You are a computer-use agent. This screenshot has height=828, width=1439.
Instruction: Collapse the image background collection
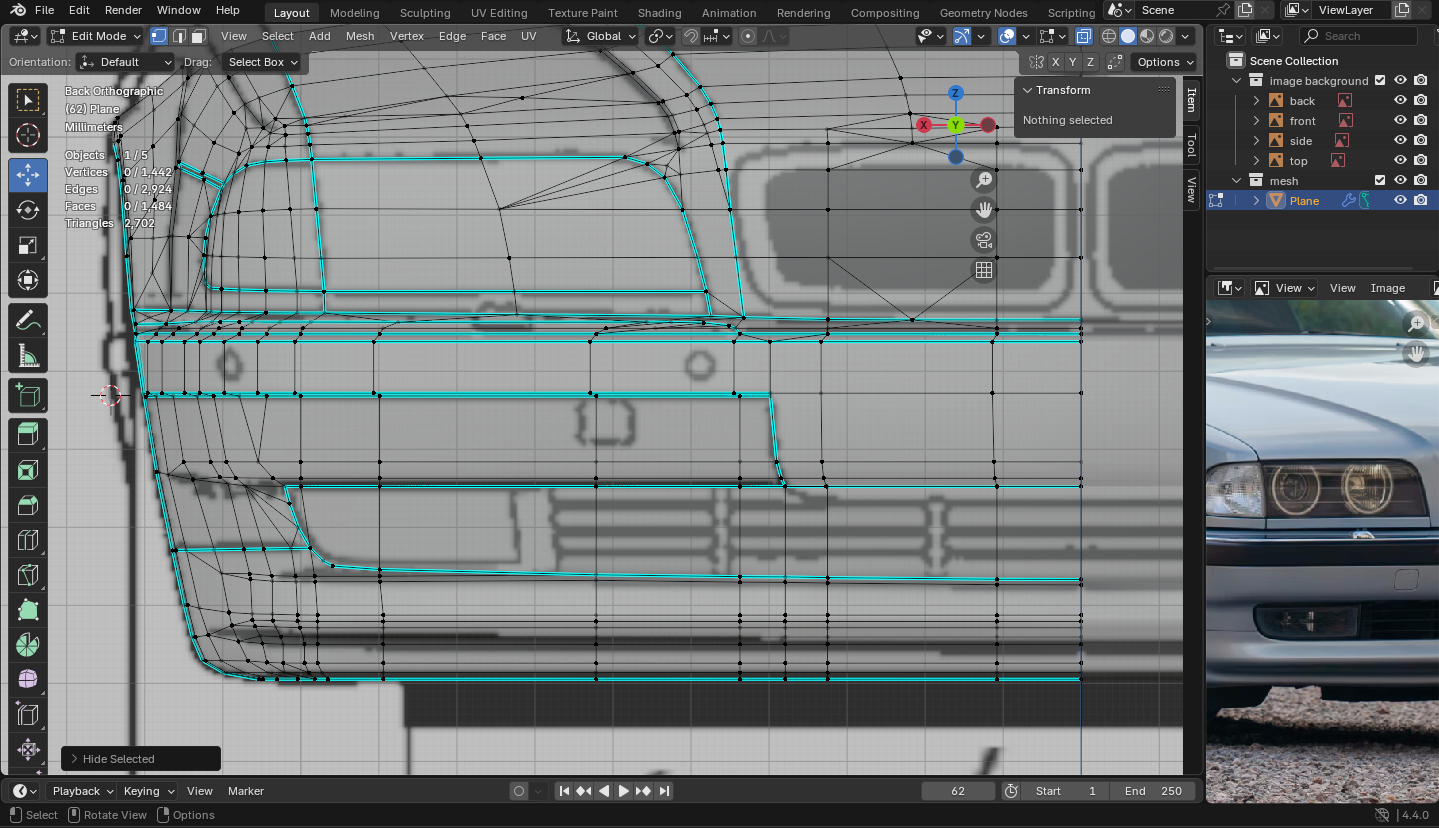click(x=1237, y=81)
